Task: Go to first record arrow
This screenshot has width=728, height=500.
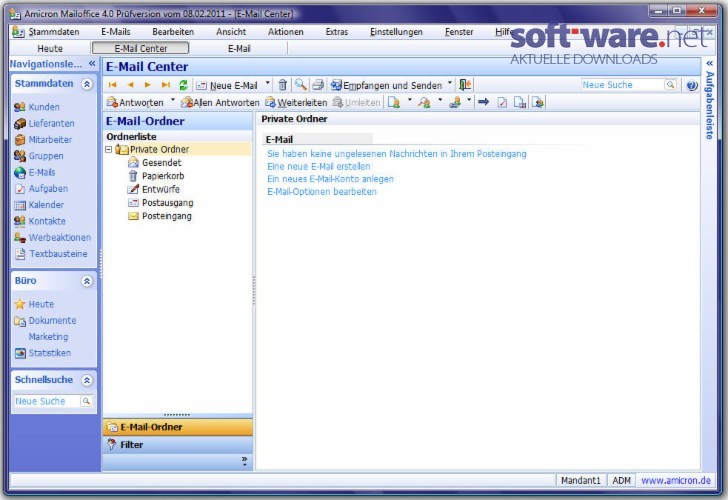Action: click(x=112, y=85)
